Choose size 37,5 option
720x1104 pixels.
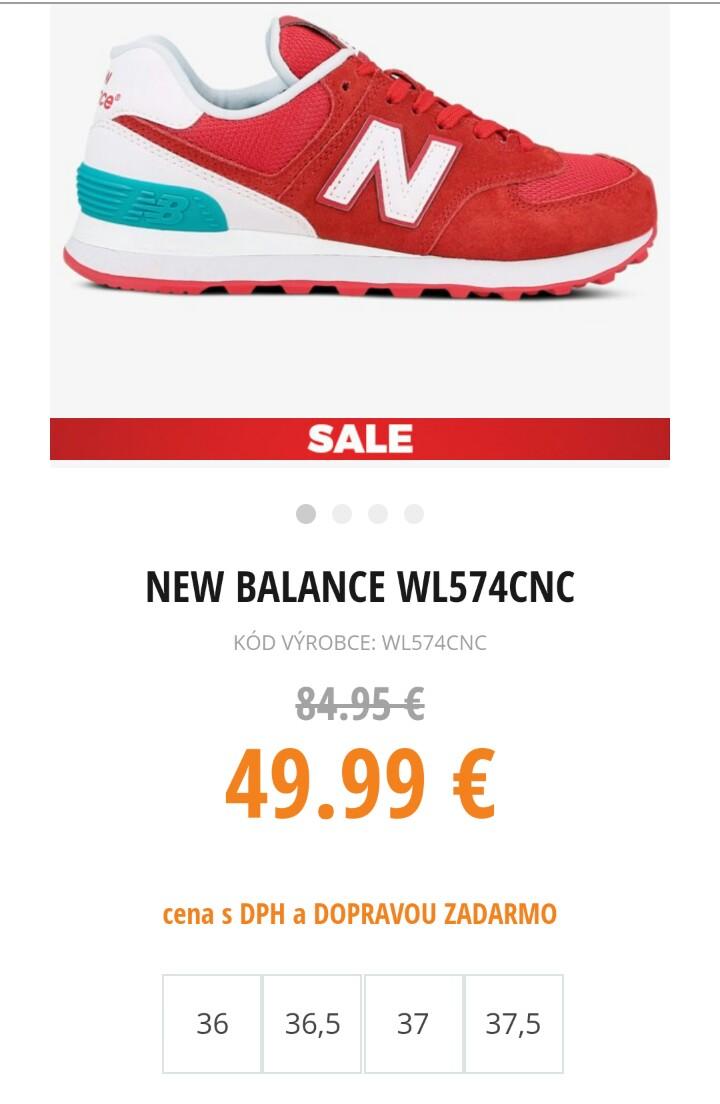tap(514, 1024)
